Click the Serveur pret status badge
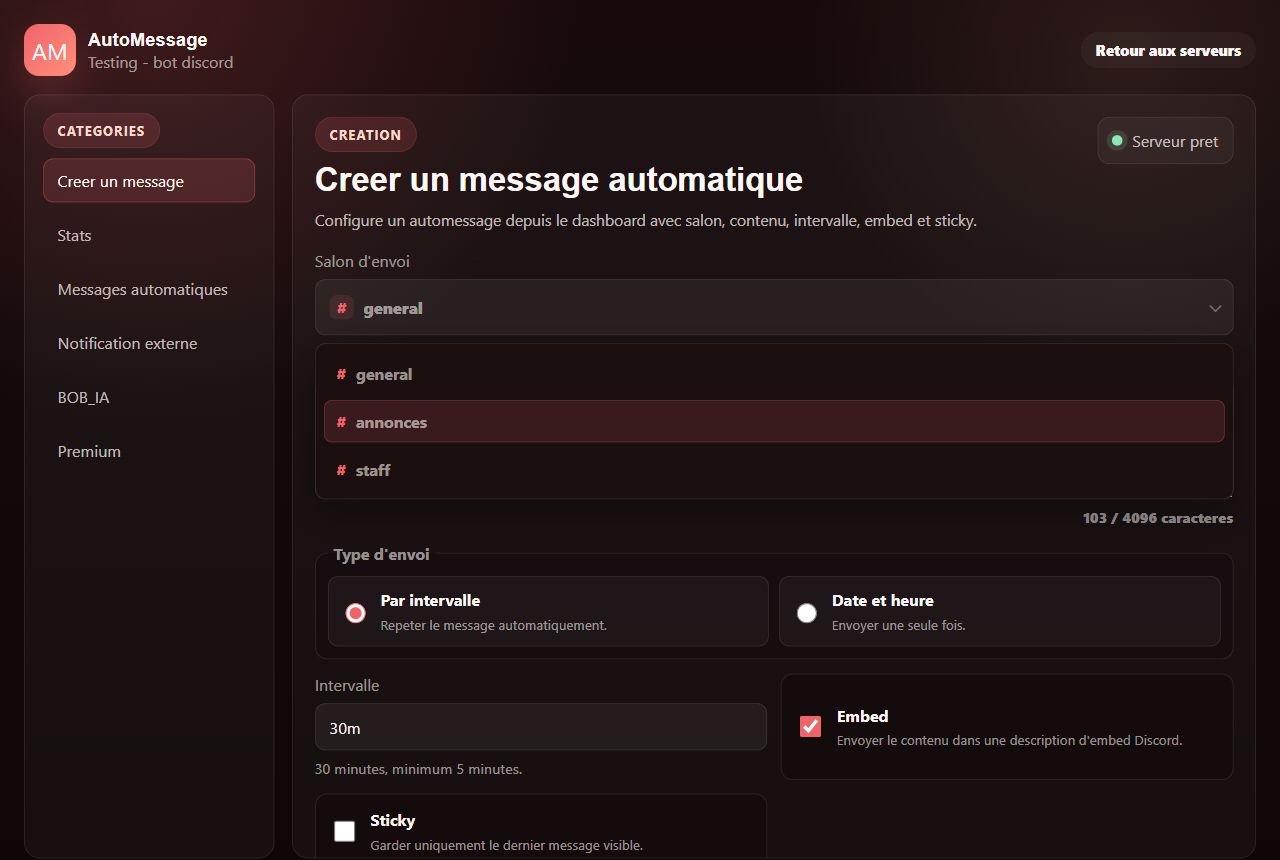Screen dimensions: 1280x860 pyautogui.click(x=1165, y=141)
